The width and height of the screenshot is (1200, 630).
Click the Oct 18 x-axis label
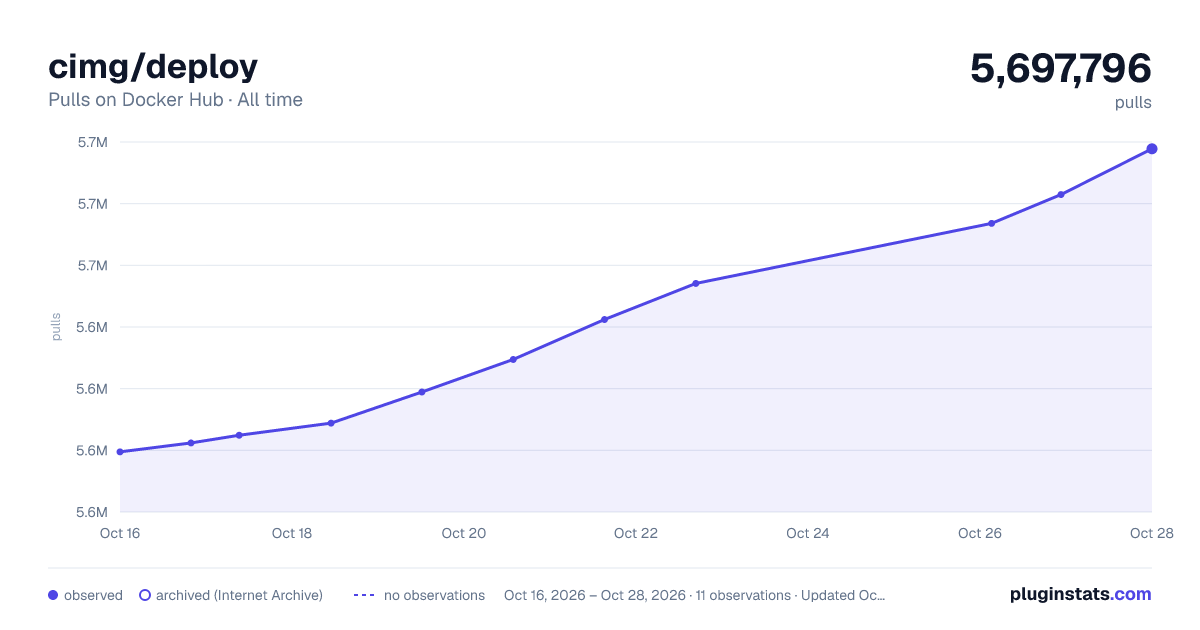click(292, 533)
